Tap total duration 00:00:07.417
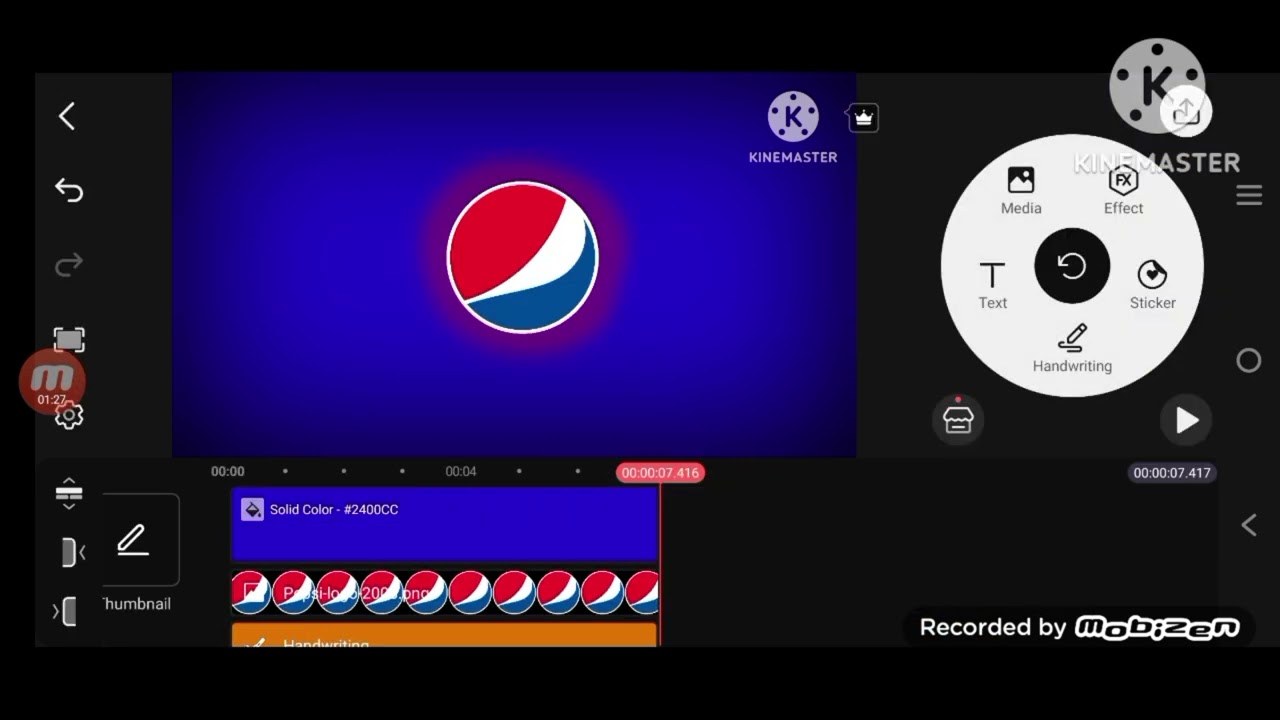1280x720 pixels. coord(1172,472)
